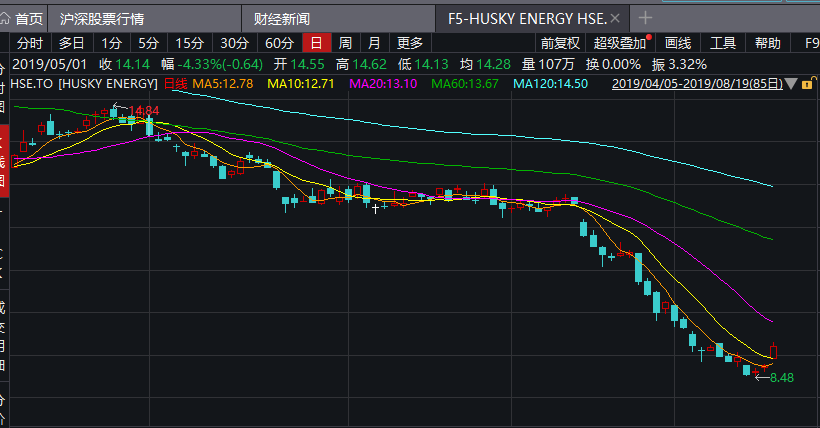Click the MA120:14.50 indicator label
The width and height of the screenshot is (820, 428).
coord(551,84)
